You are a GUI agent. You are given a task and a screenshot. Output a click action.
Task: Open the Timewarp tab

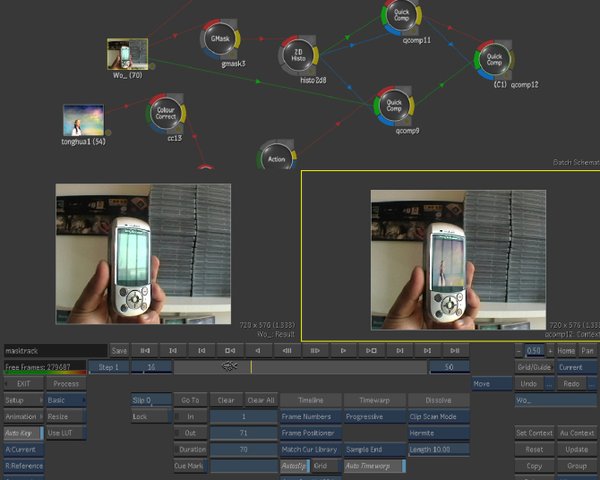coord(373,400)
